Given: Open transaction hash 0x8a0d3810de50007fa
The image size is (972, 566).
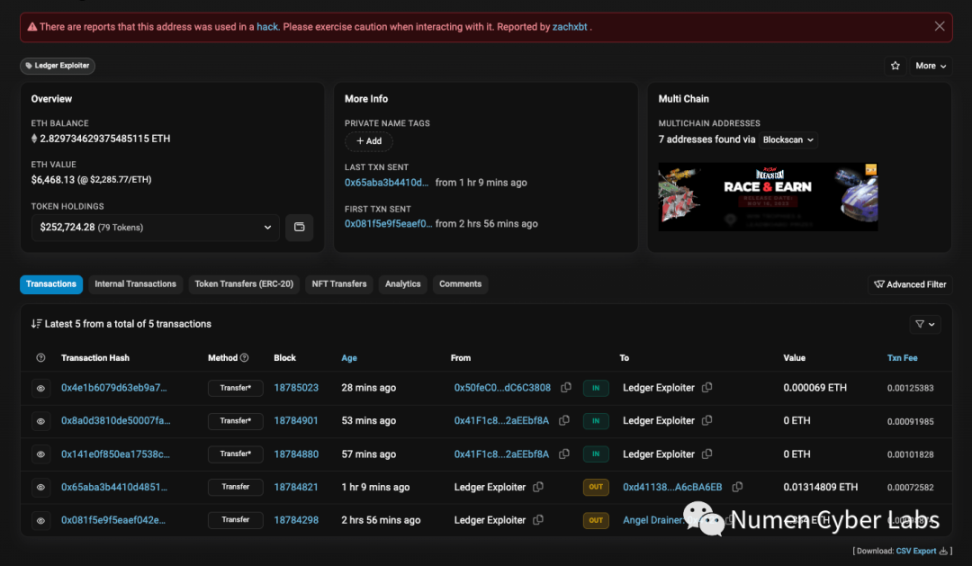Looking at the screenshot, I should click(115, 420).
